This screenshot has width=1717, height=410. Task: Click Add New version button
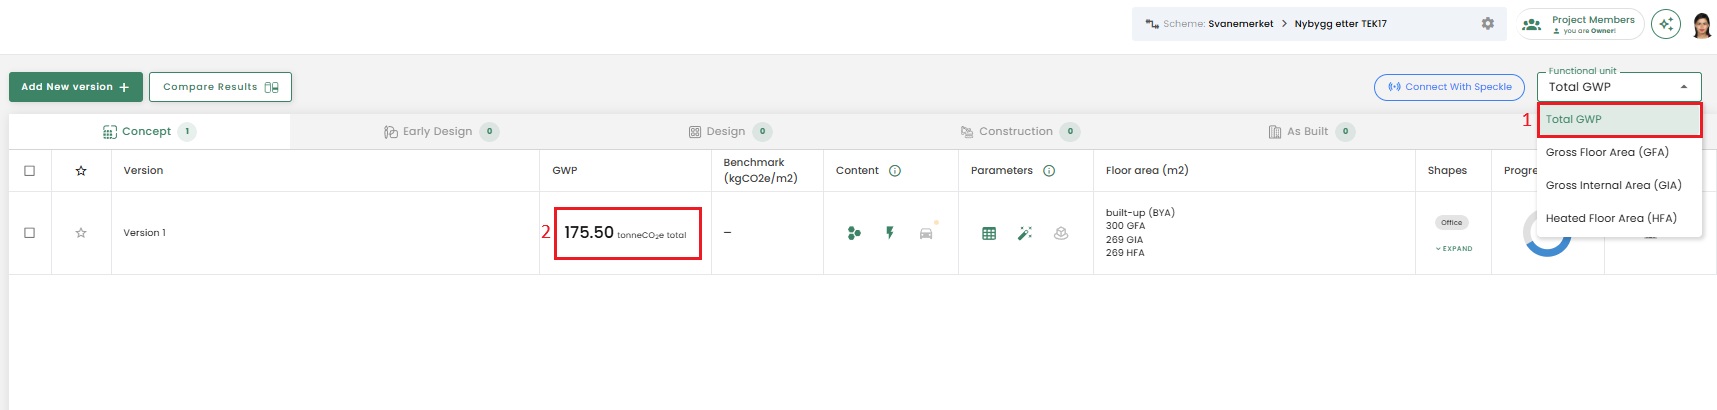click(75, 87)
